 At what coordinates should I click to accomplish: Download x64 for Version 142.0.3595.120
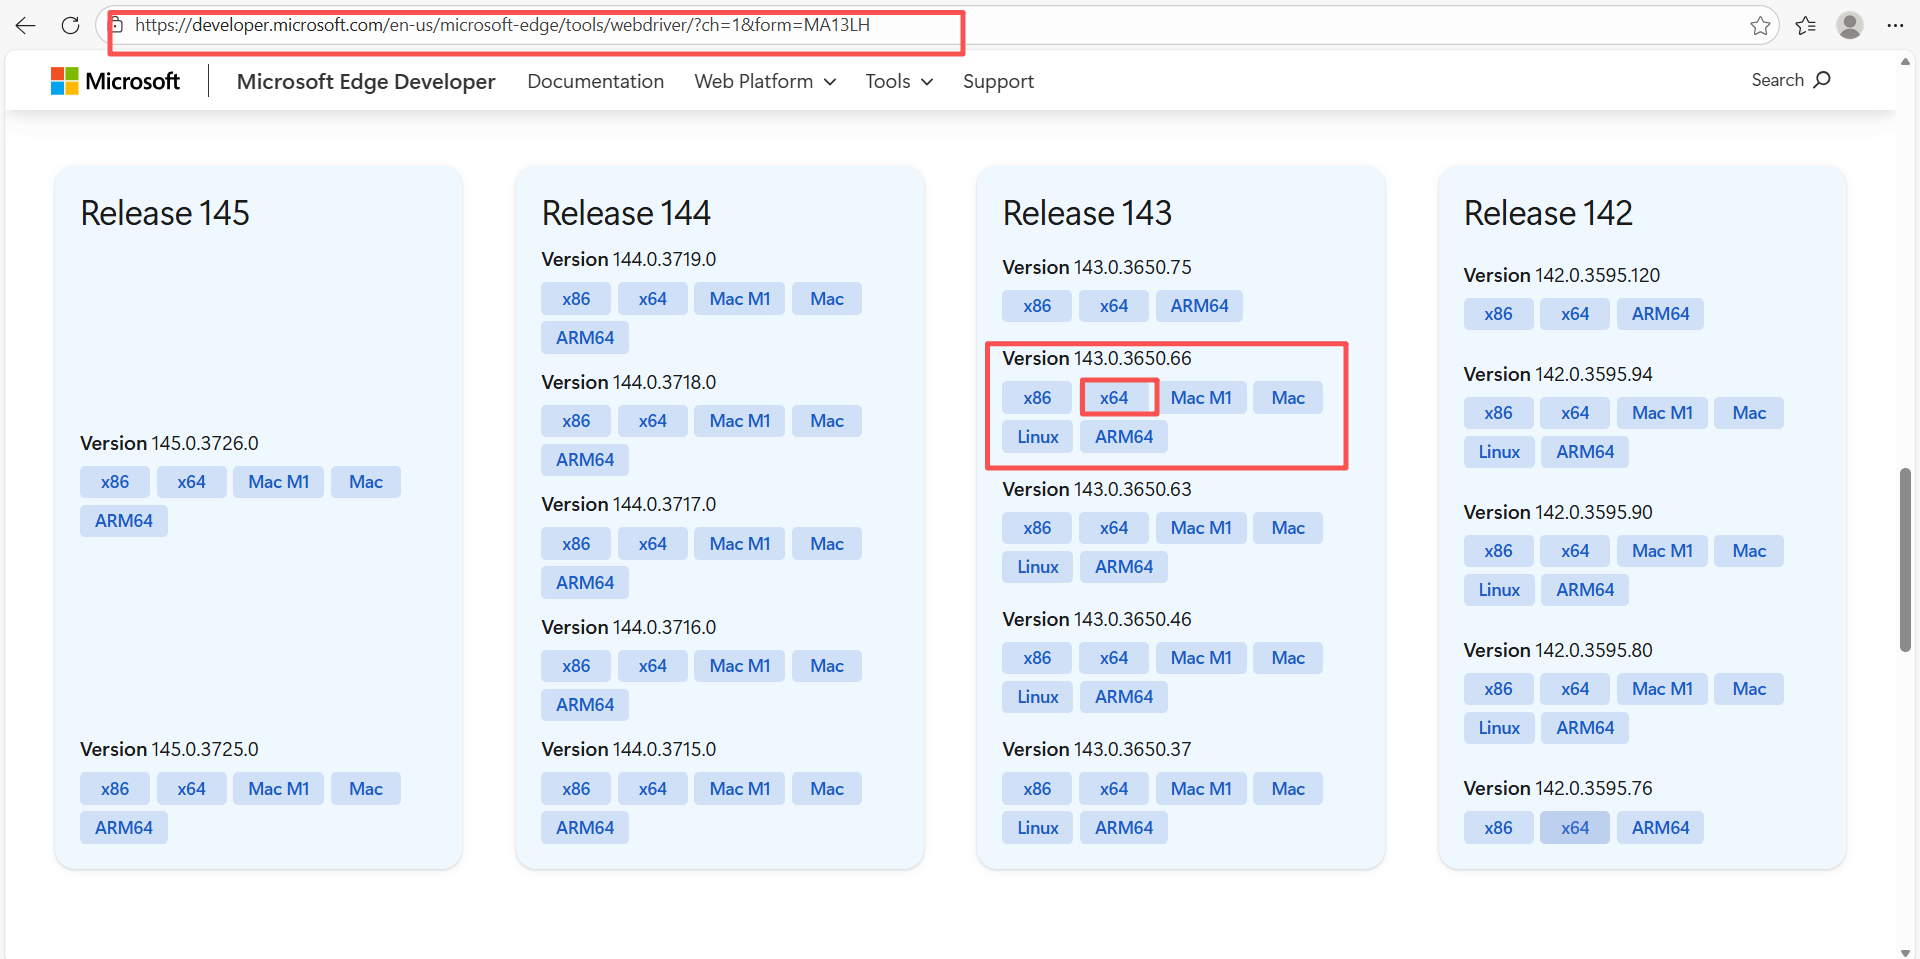point(1575,314)
